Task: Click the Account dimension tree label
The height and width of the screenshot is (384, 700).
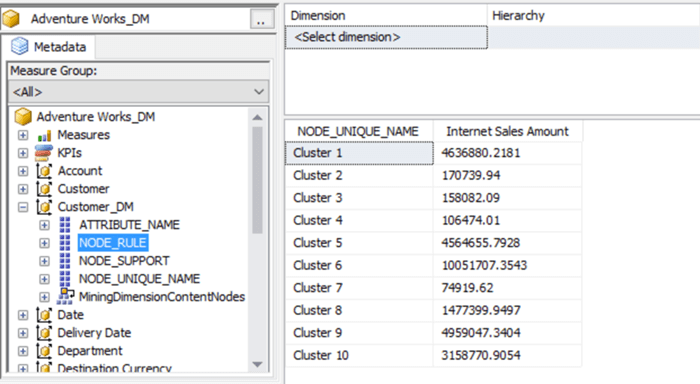Action: [80, 171]
